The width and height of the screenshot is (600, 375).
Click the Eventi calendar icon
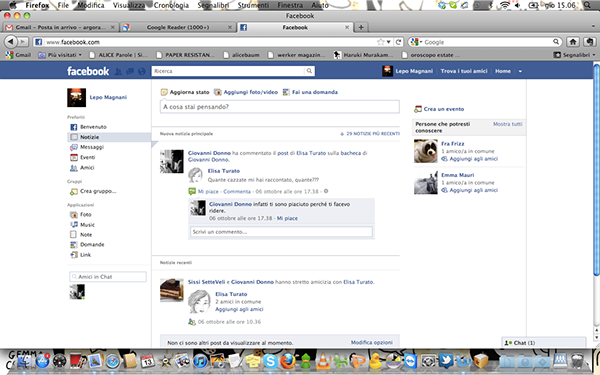(73, 157)
